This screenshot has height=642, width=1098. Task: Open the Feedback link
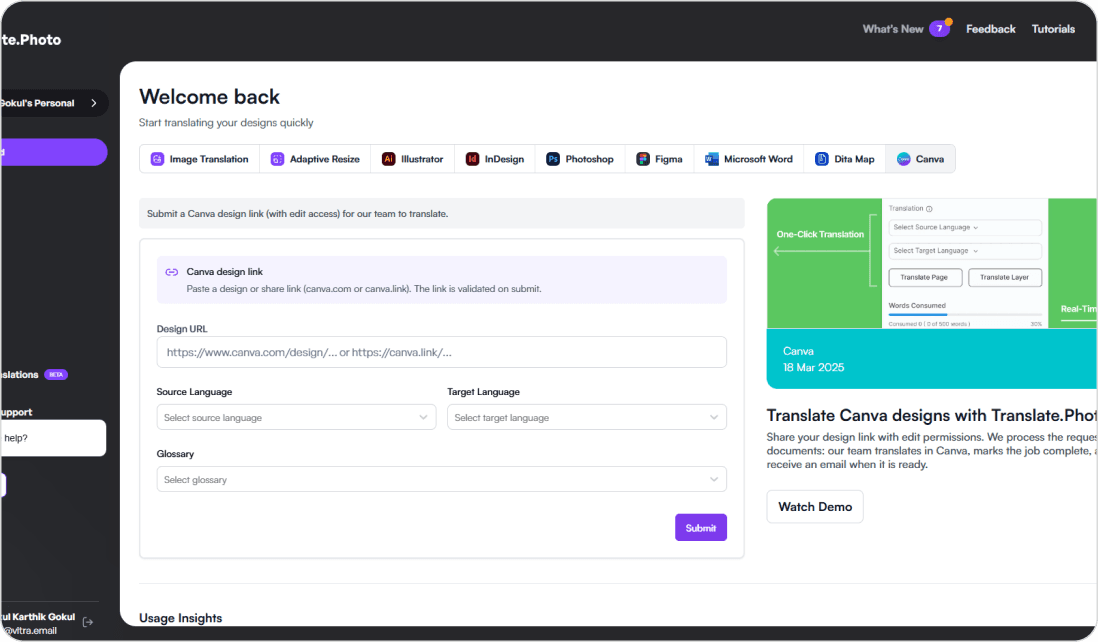990,29
